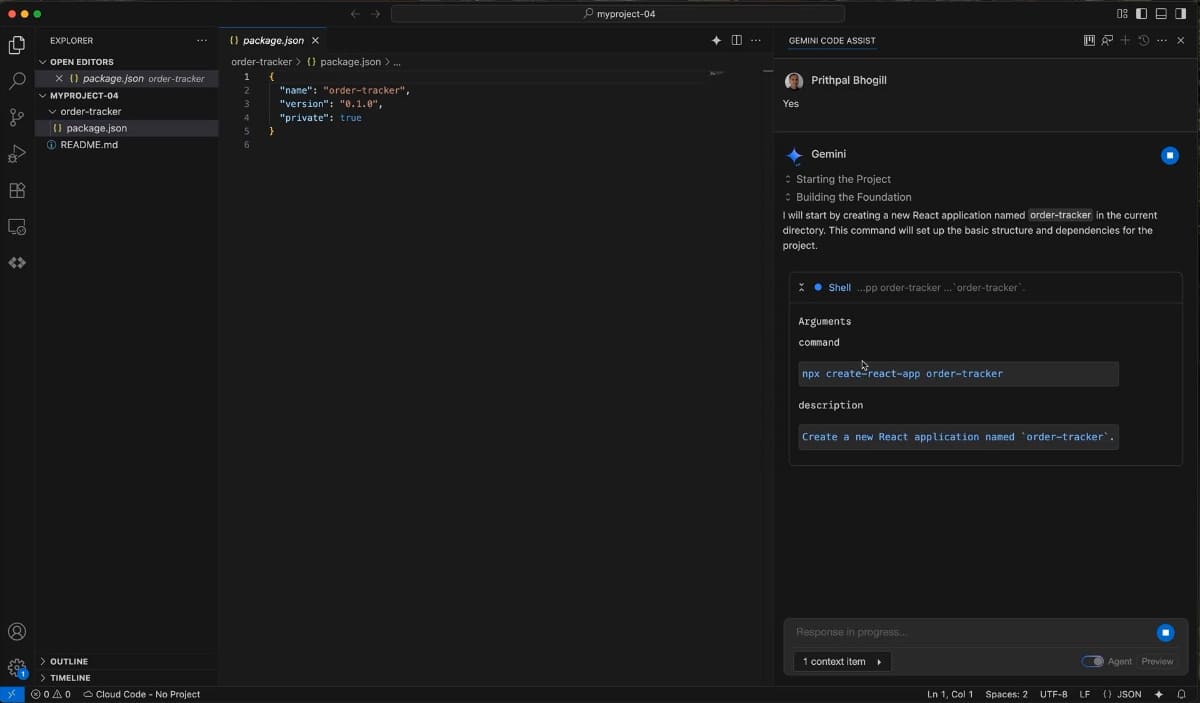Image resolution: width=1200 pixels, height=703 pixels.
Task: Click Gemini sparkle status bar icon
Action: point(1159,694)
